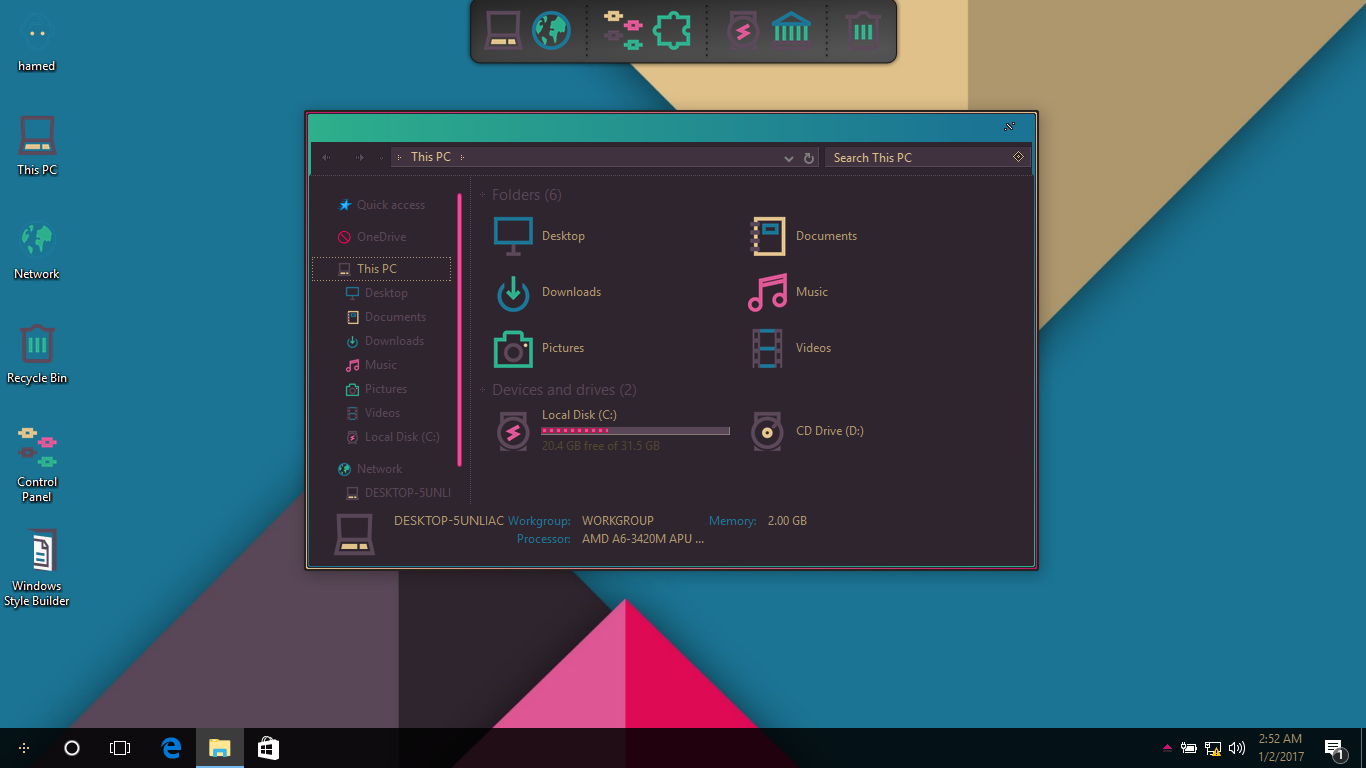Image resolution: width=1366 pixels, height=768 pixels.
Task: Open CD Drive (D:)
Action: 768,431
